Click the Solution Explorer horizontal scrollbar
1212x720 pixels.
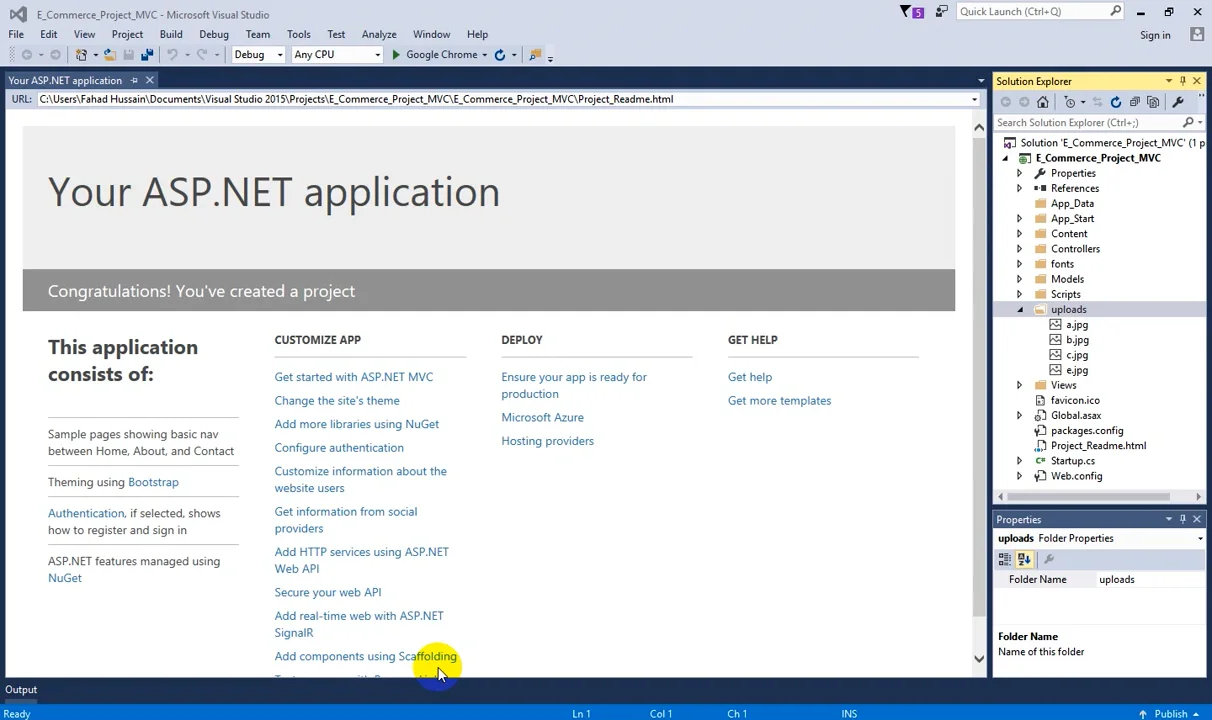[1087, 496]
